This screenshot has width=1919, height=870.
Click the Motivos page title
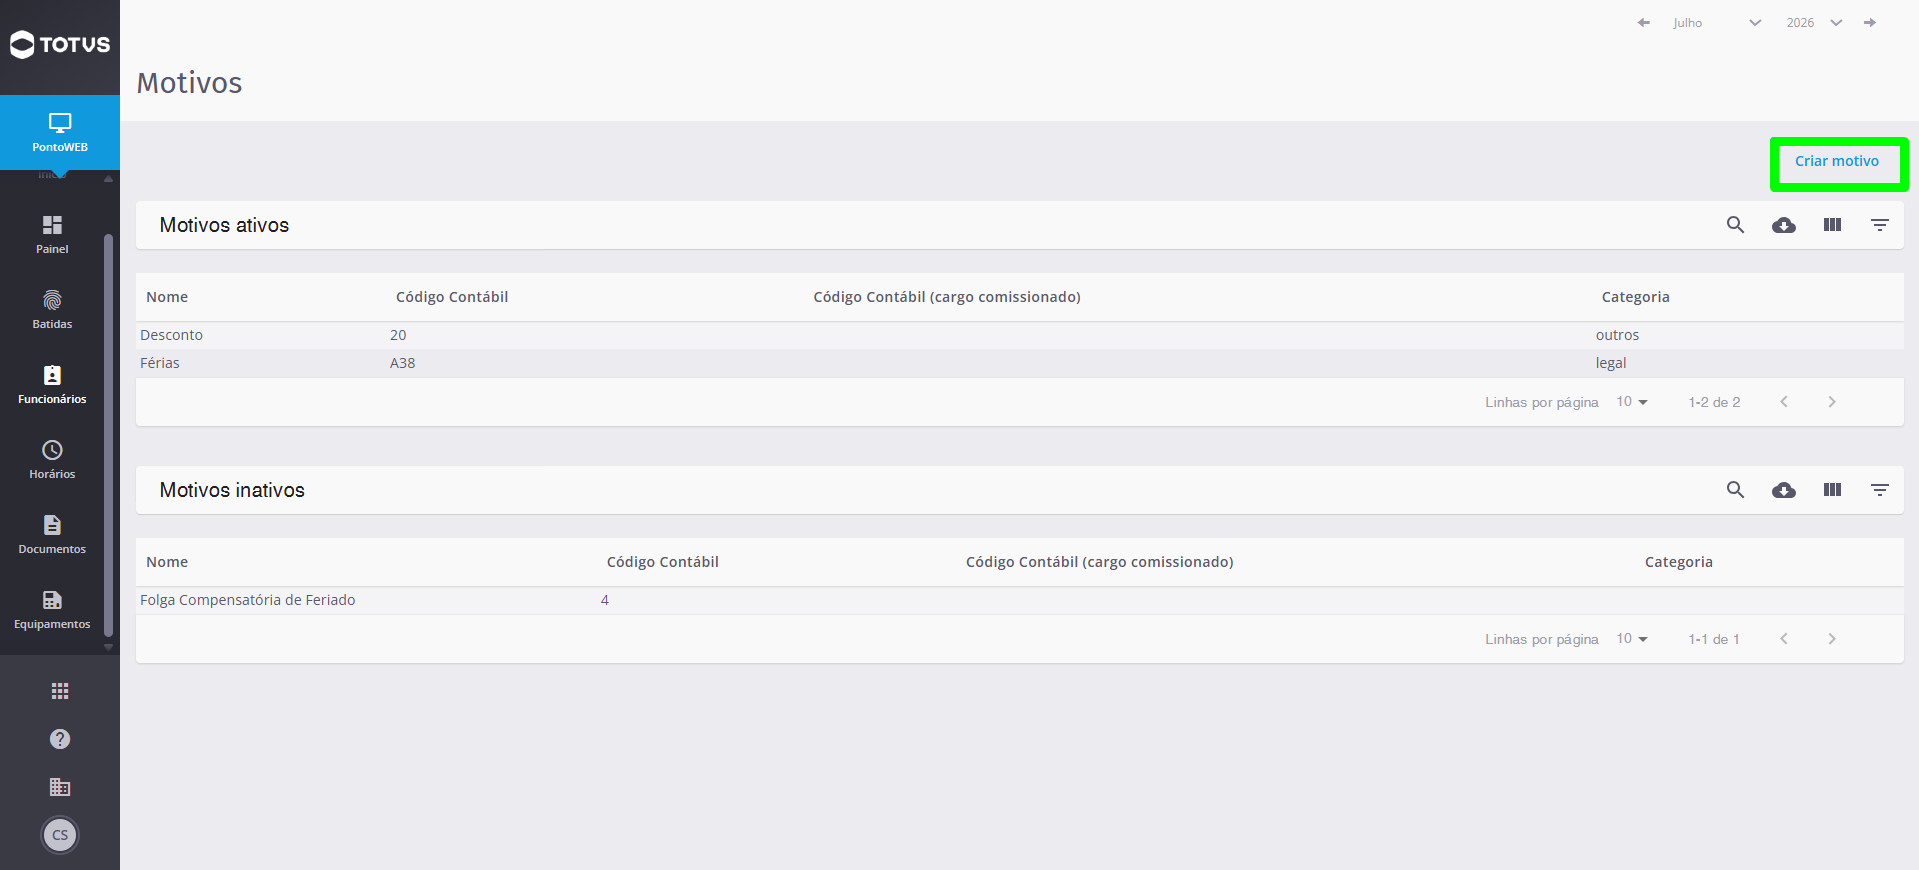click(189, 83)
